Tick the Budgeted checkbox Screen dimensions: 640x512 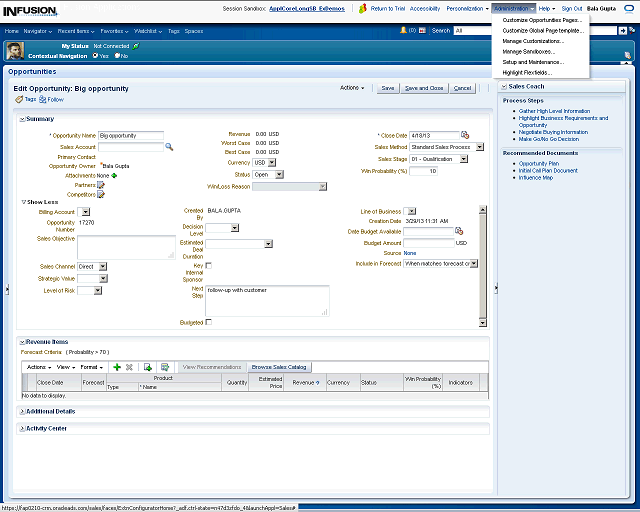[x=208, y=322]
